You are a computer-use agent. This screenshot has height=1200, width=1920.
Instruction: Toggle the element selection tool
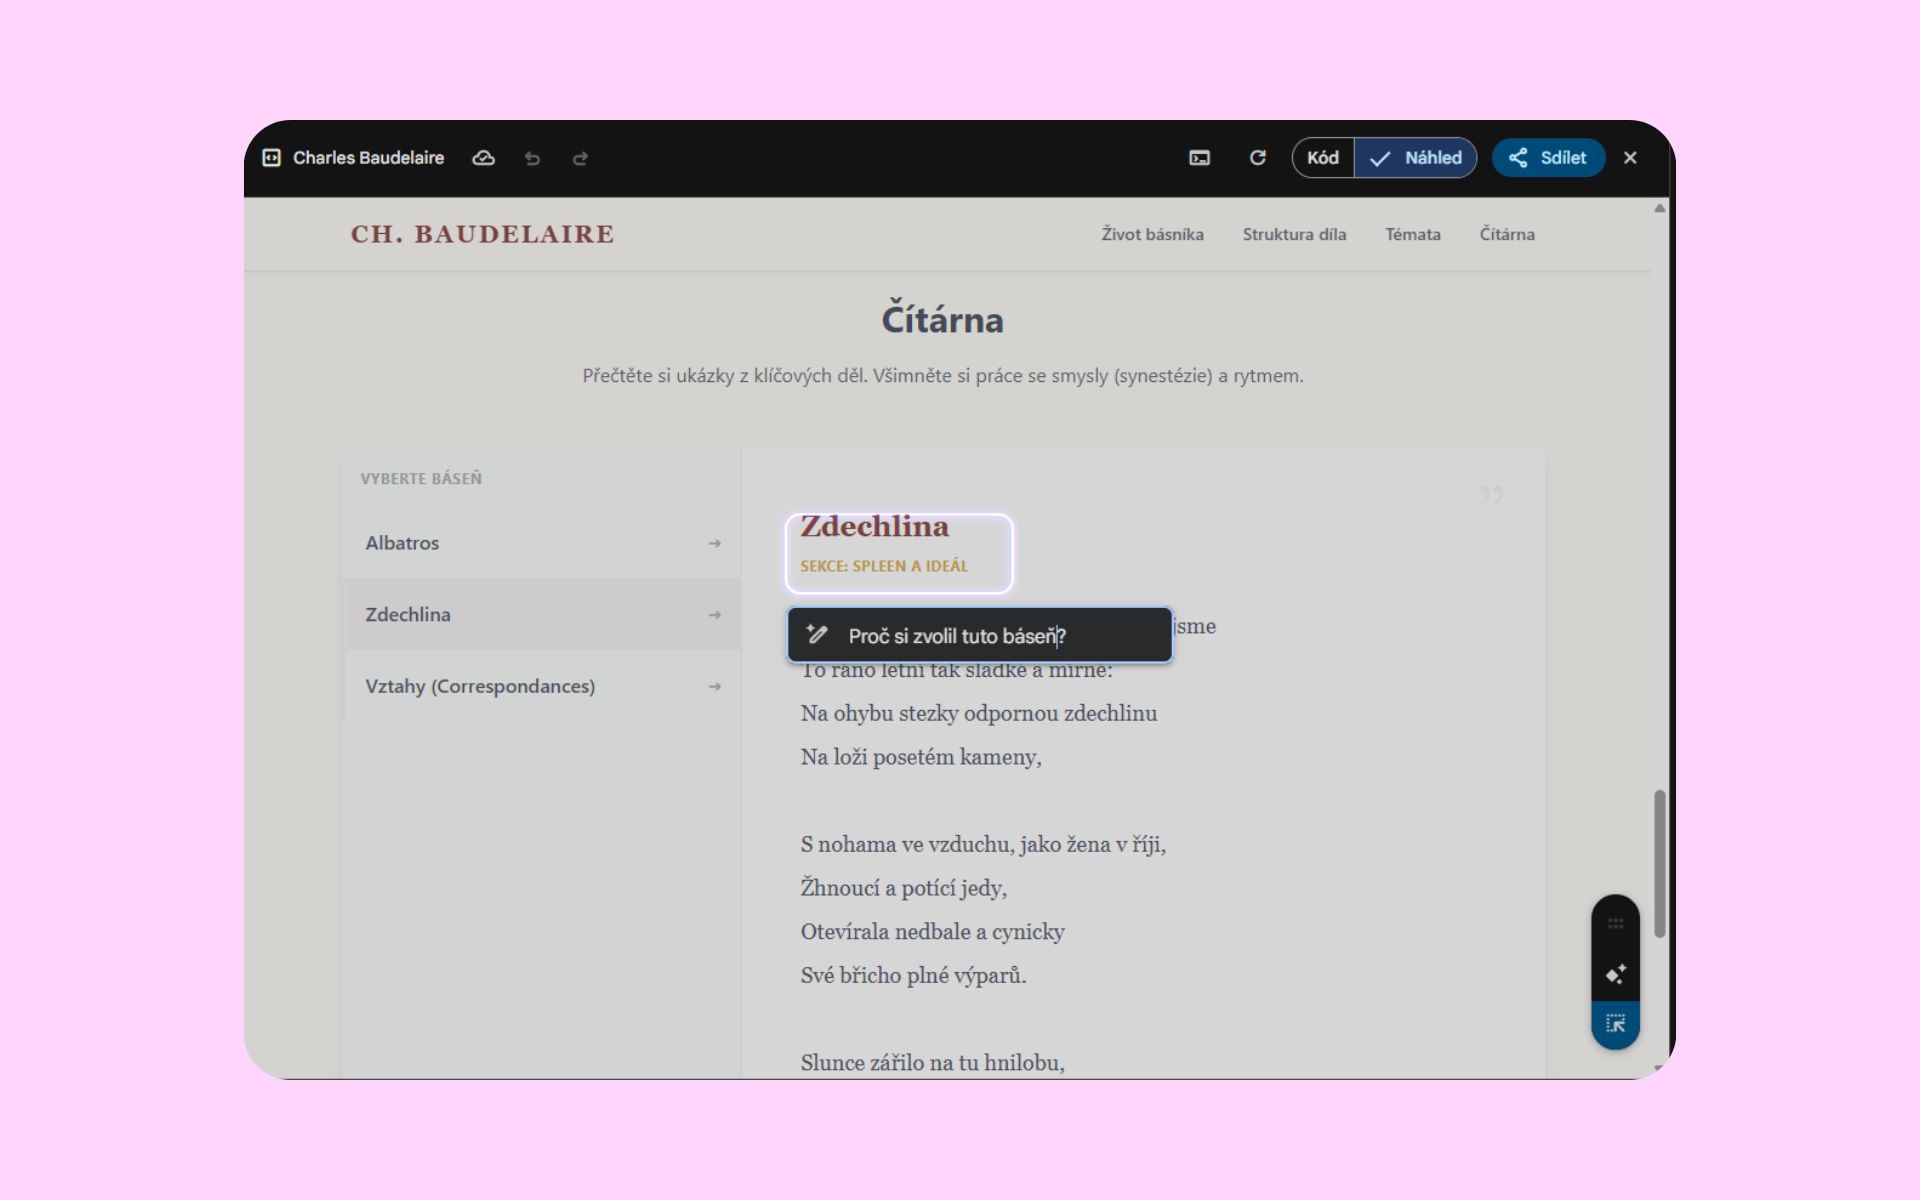pyautogui.click(x=1615, y=1024)
